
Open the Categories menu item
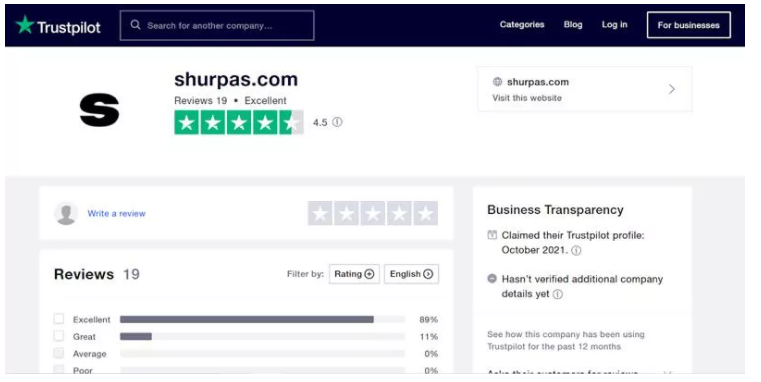522,25
